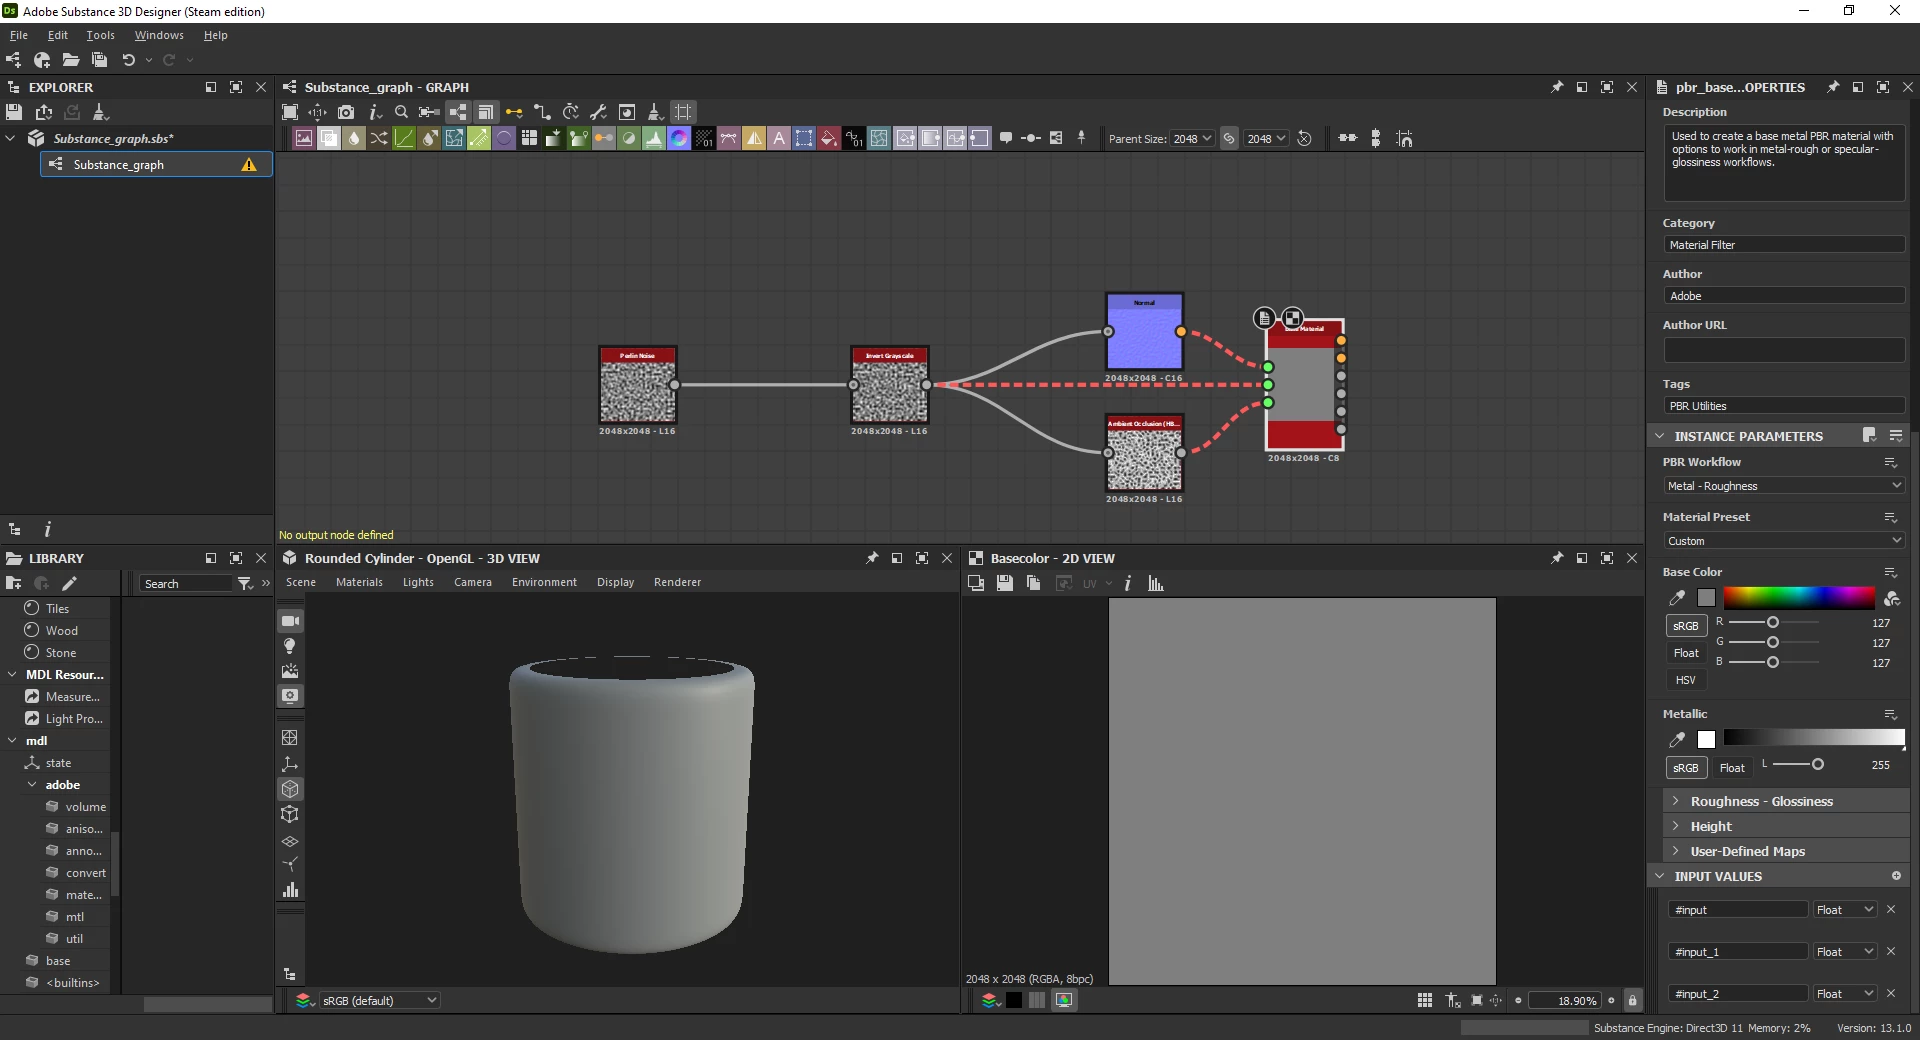
Task: Click fit graph to view icon
Action: [x=290, y=112]
